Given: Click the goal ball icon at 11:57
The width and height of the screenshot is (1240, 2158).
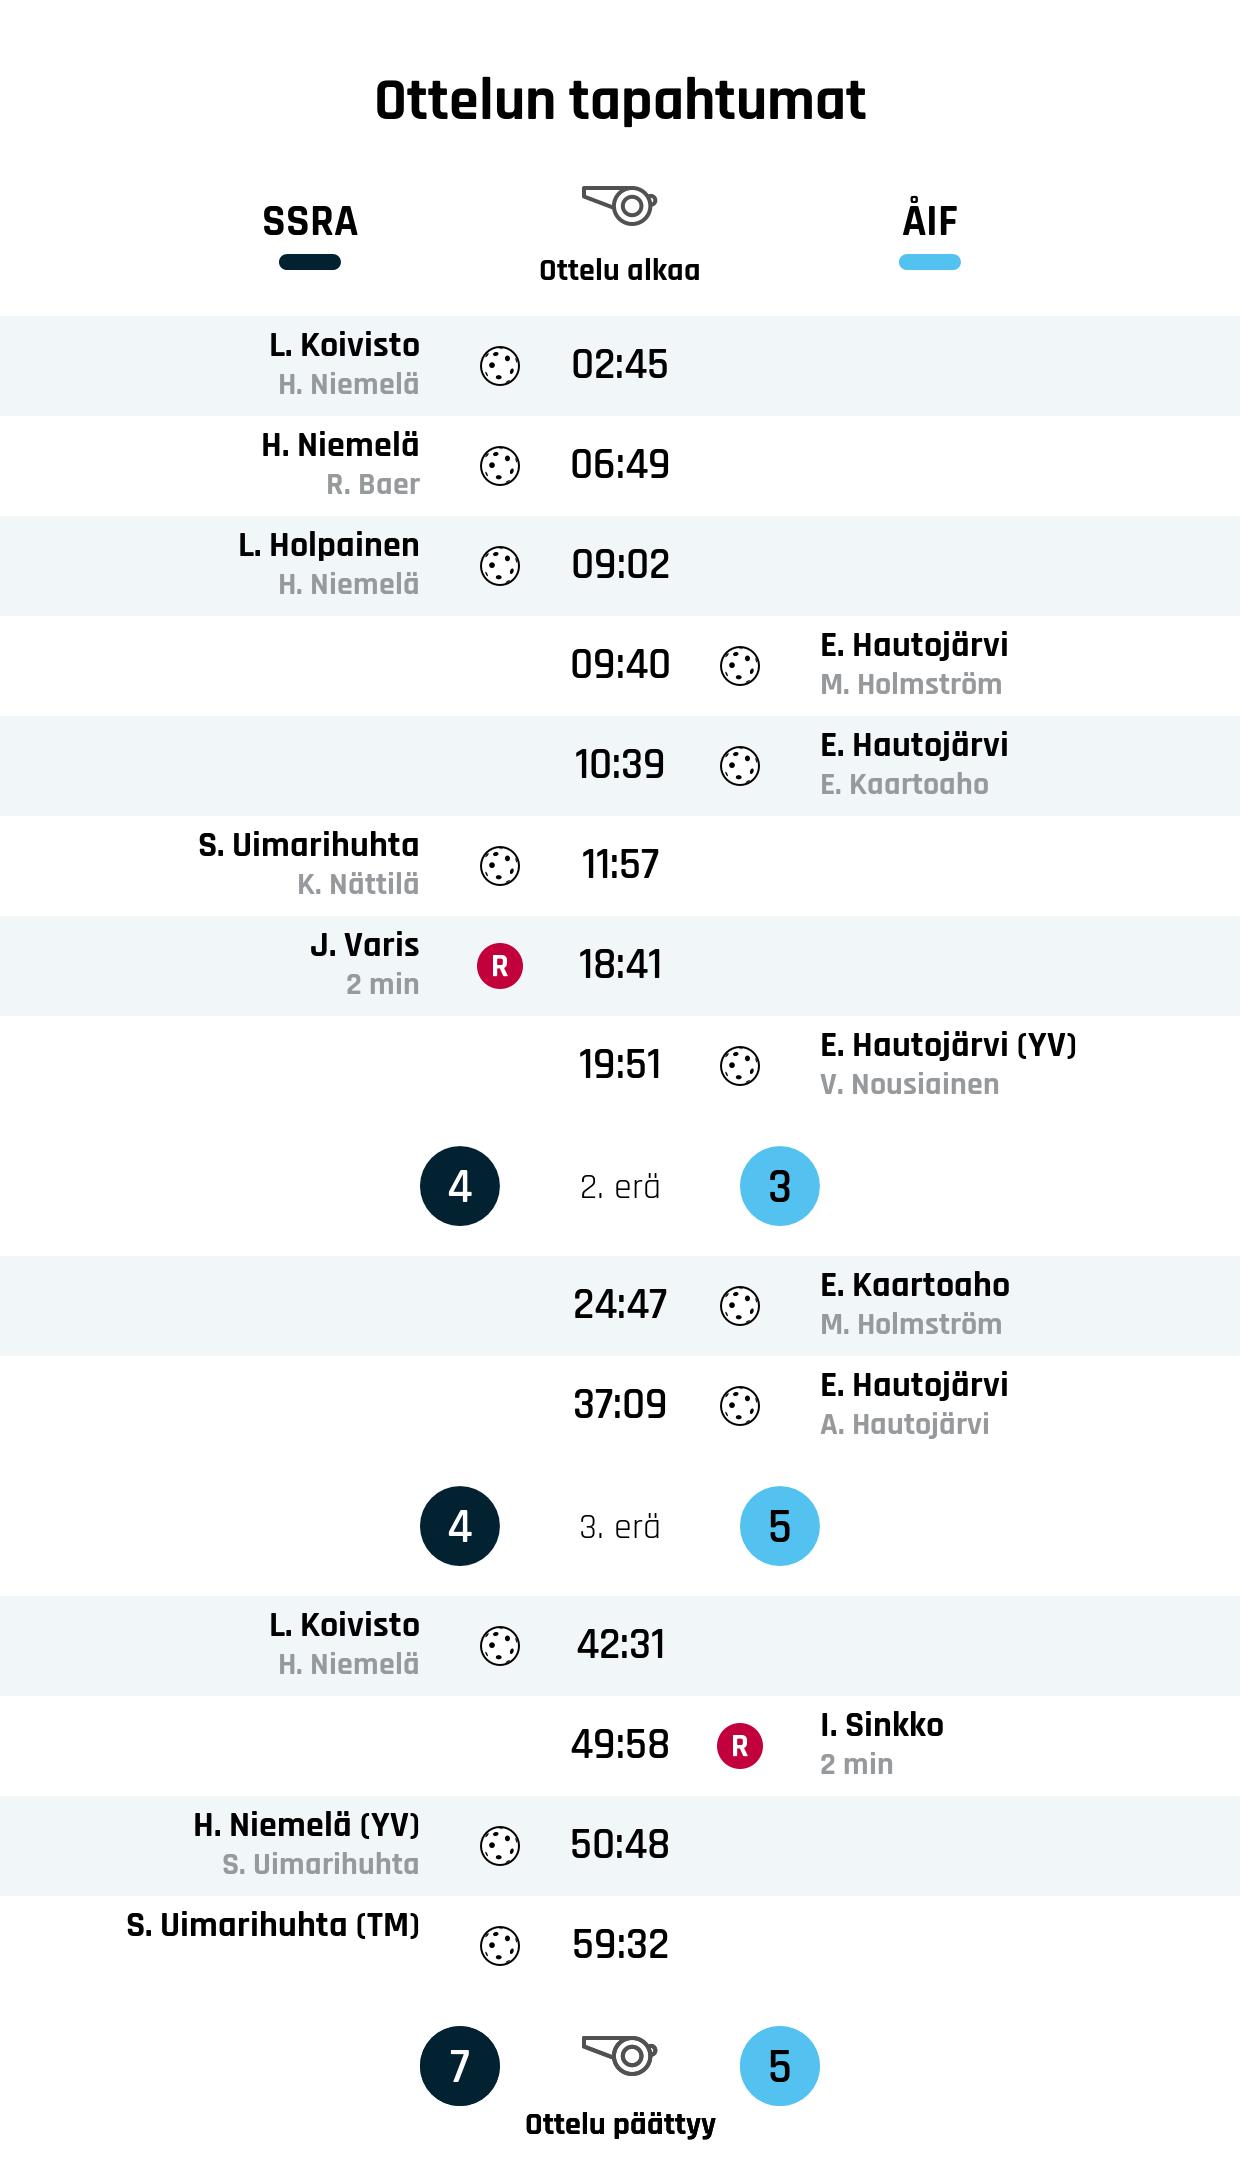Looking at the screenshot, I should pyautogui.click(x=500, y=866).
